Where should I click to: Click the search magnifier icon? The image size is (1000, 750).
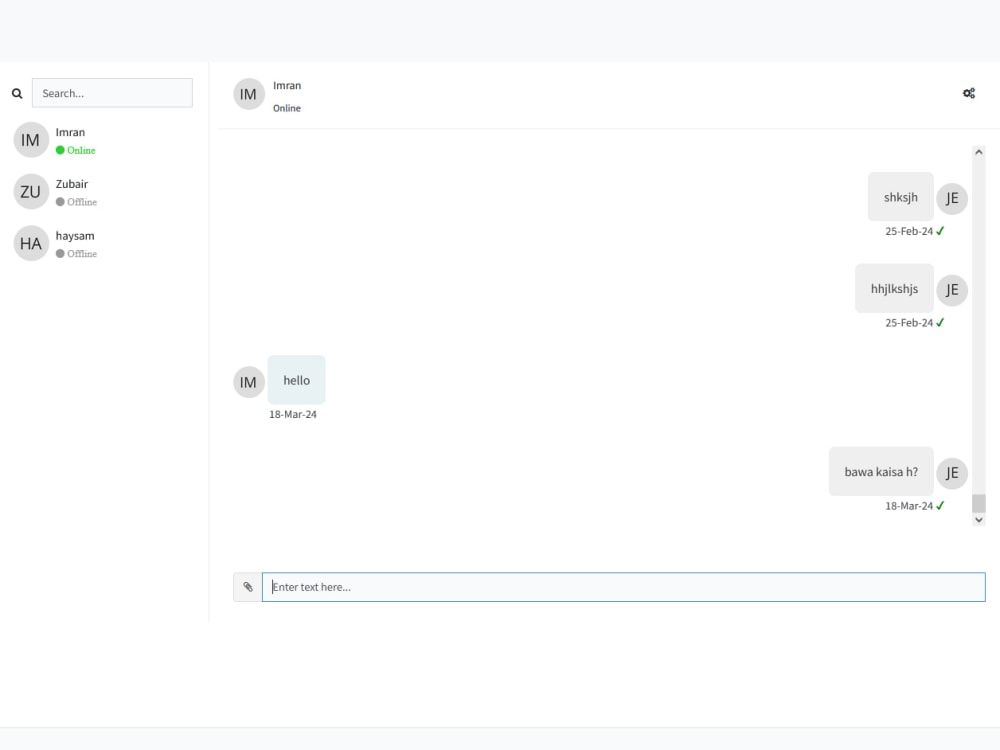click(17, 94)
